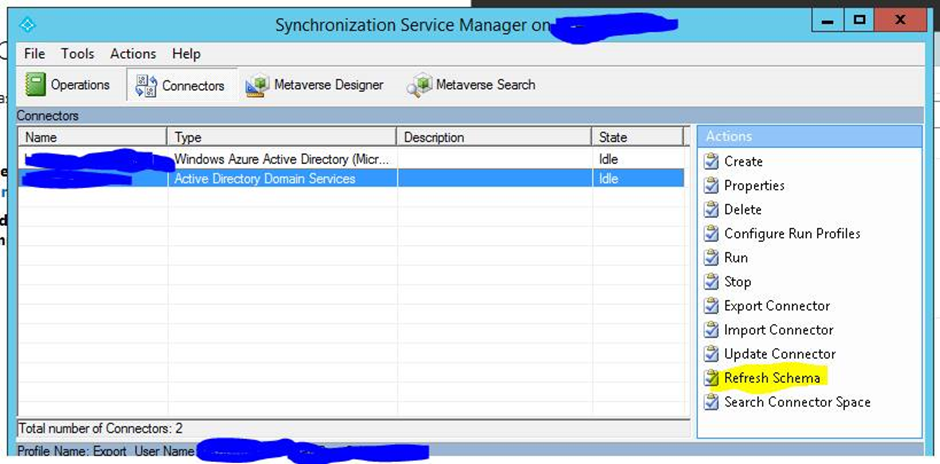Click the Operations notebook icon
The height and width of the screenshot is (464, 940).
[36, 85]
